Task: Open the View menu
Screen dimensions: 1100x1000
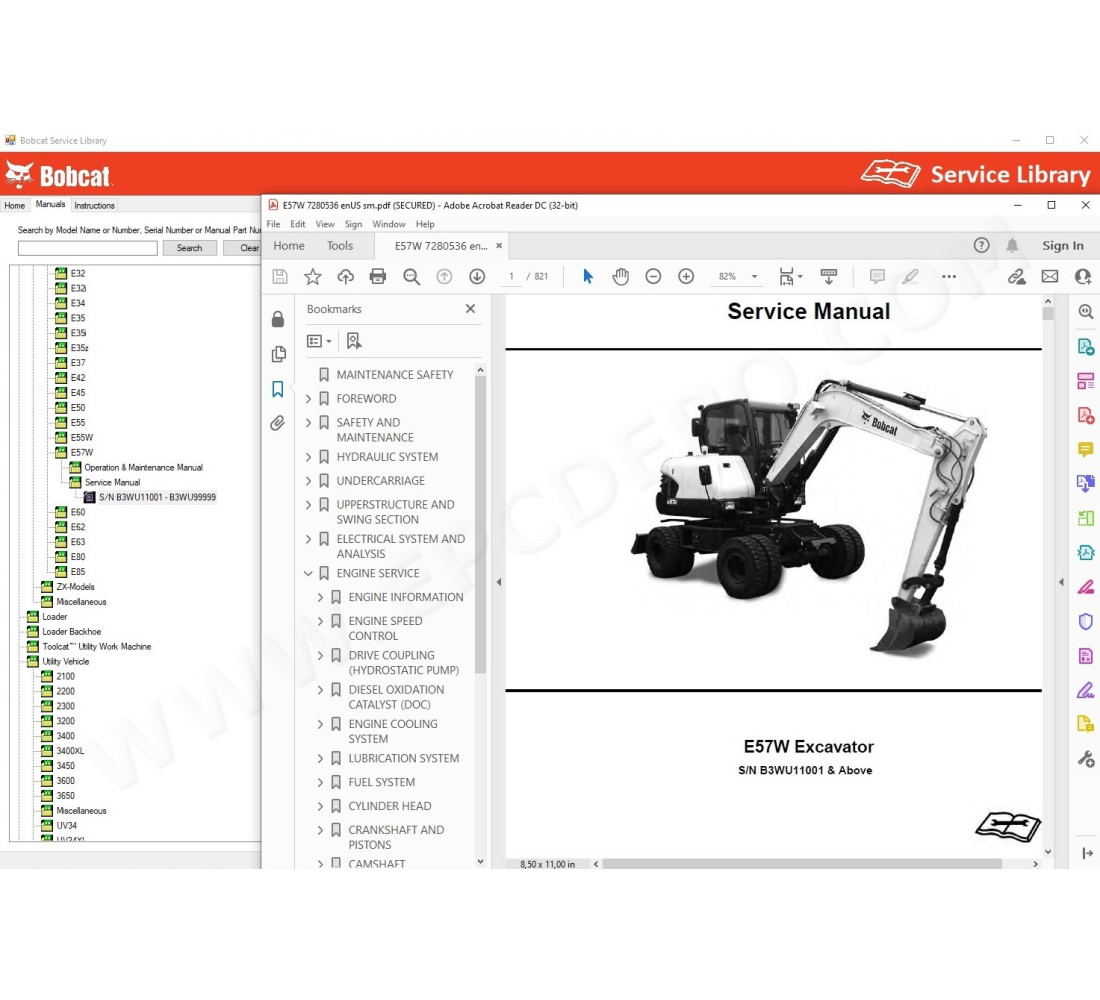Action: 325,224
